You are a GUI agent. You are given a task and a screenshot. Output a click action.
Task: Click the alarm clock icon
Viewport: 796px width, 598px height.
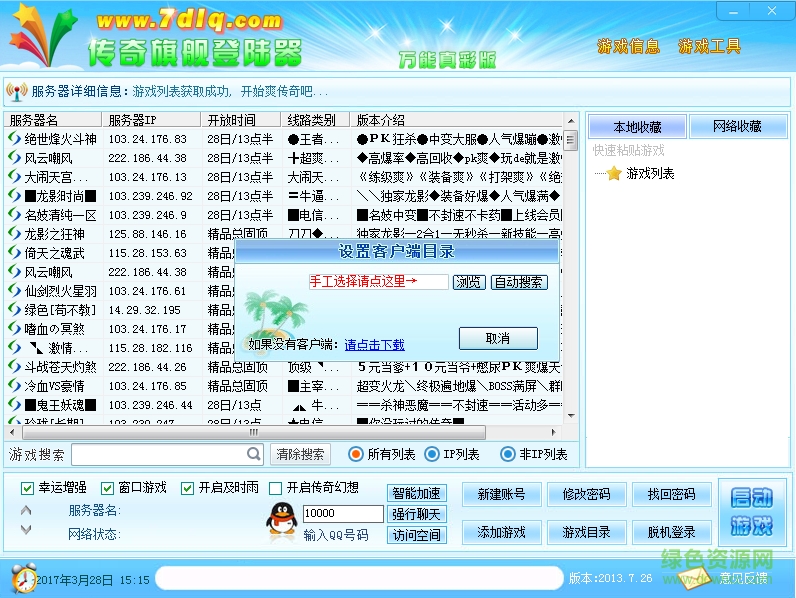(x=24, y=578)
